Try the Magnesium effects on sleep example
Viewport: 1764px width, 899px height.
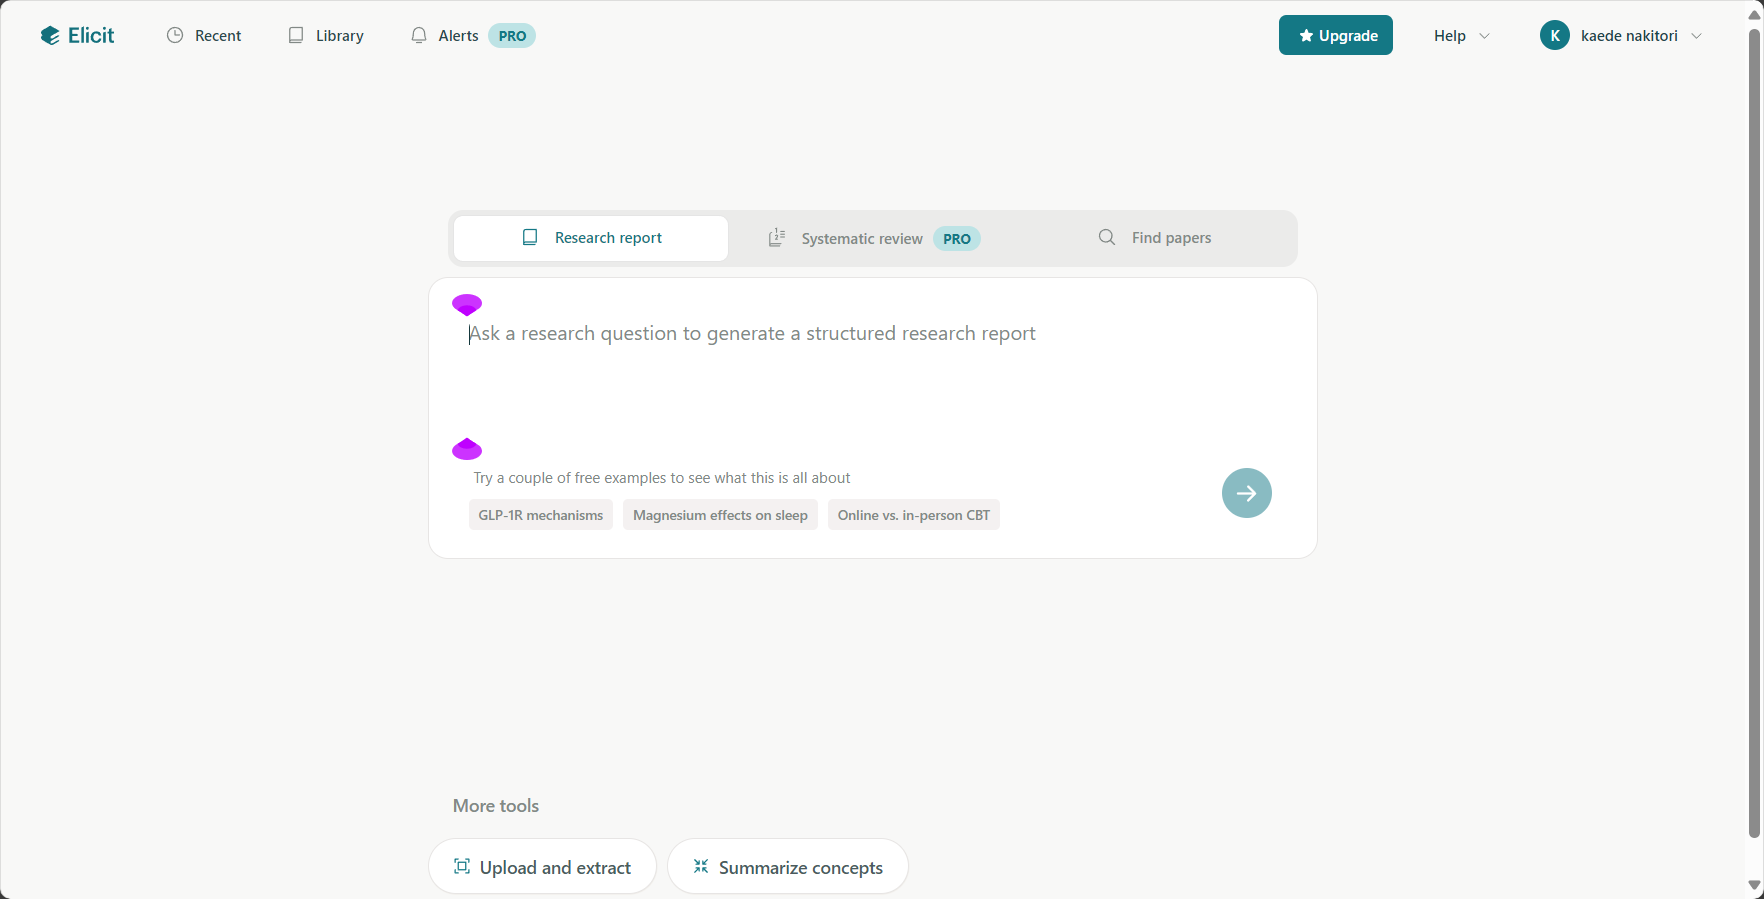(720, 515)
